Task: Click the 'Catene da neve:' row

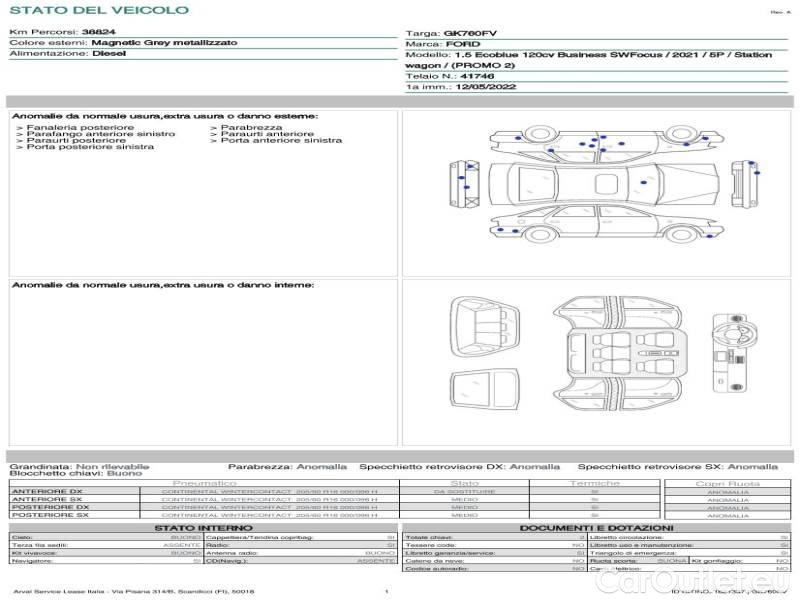Action: pos(495,561)
